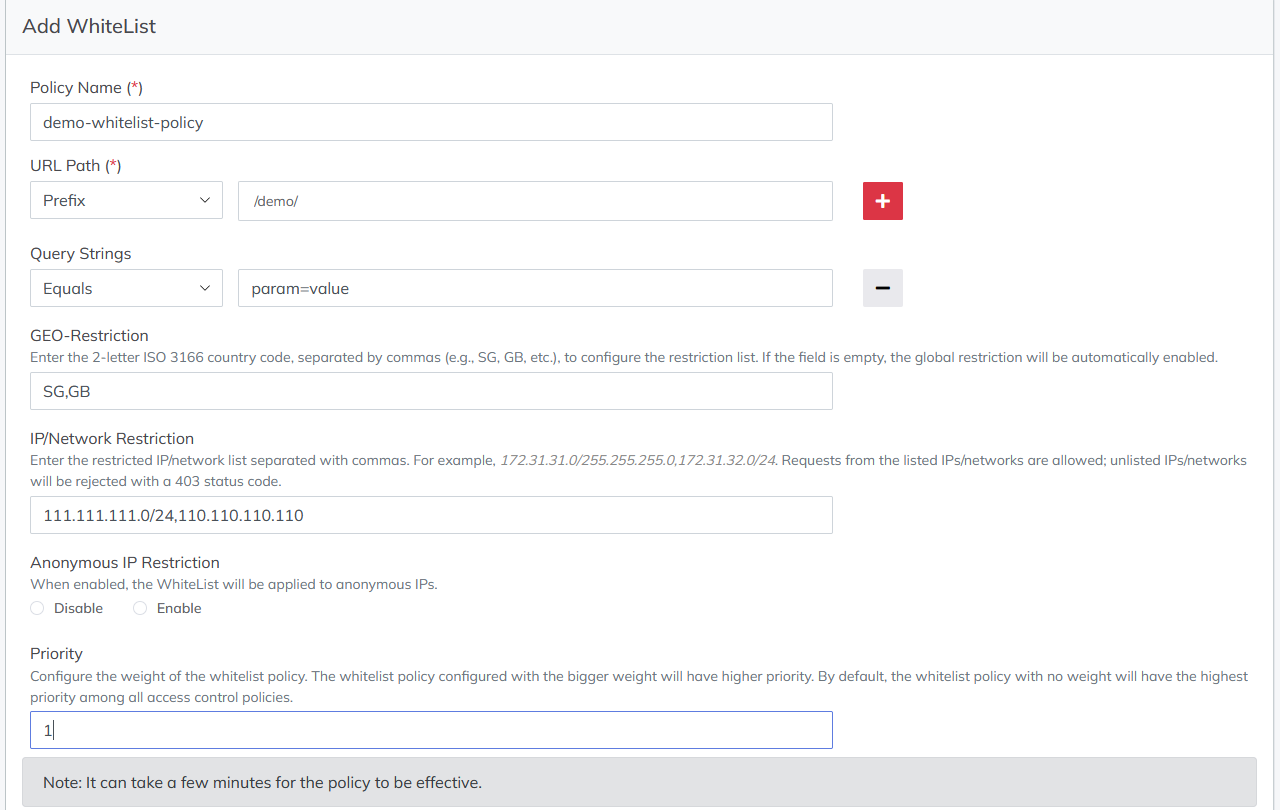Click the priority weight description text
The height and width of the screenshot is (810, 1280).
(x=639, y=687)
